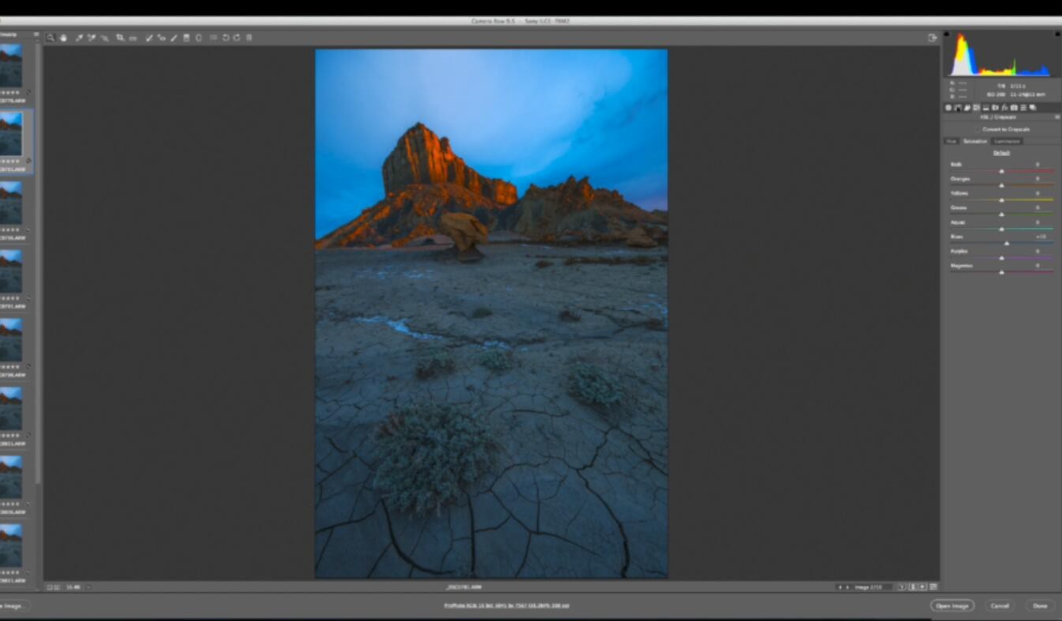
Task: Open the Filmstrip panel menu
Action: [36, 35]
